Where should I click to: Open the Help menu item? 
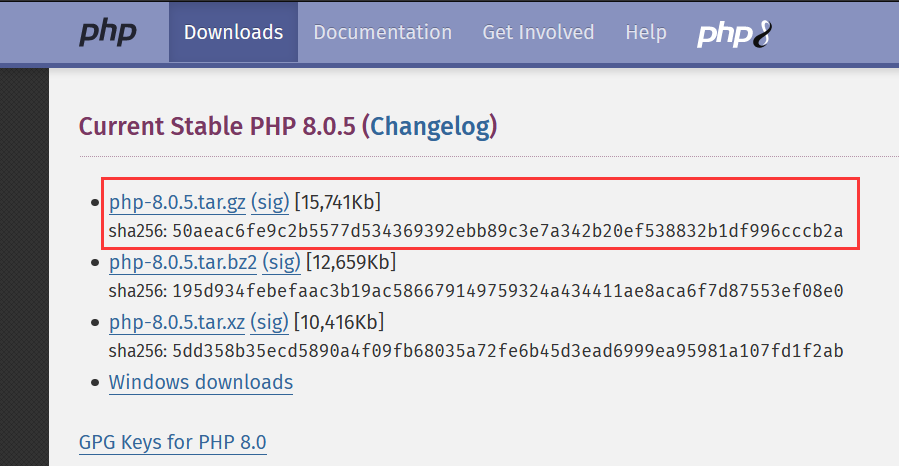(x=646, y=32)
